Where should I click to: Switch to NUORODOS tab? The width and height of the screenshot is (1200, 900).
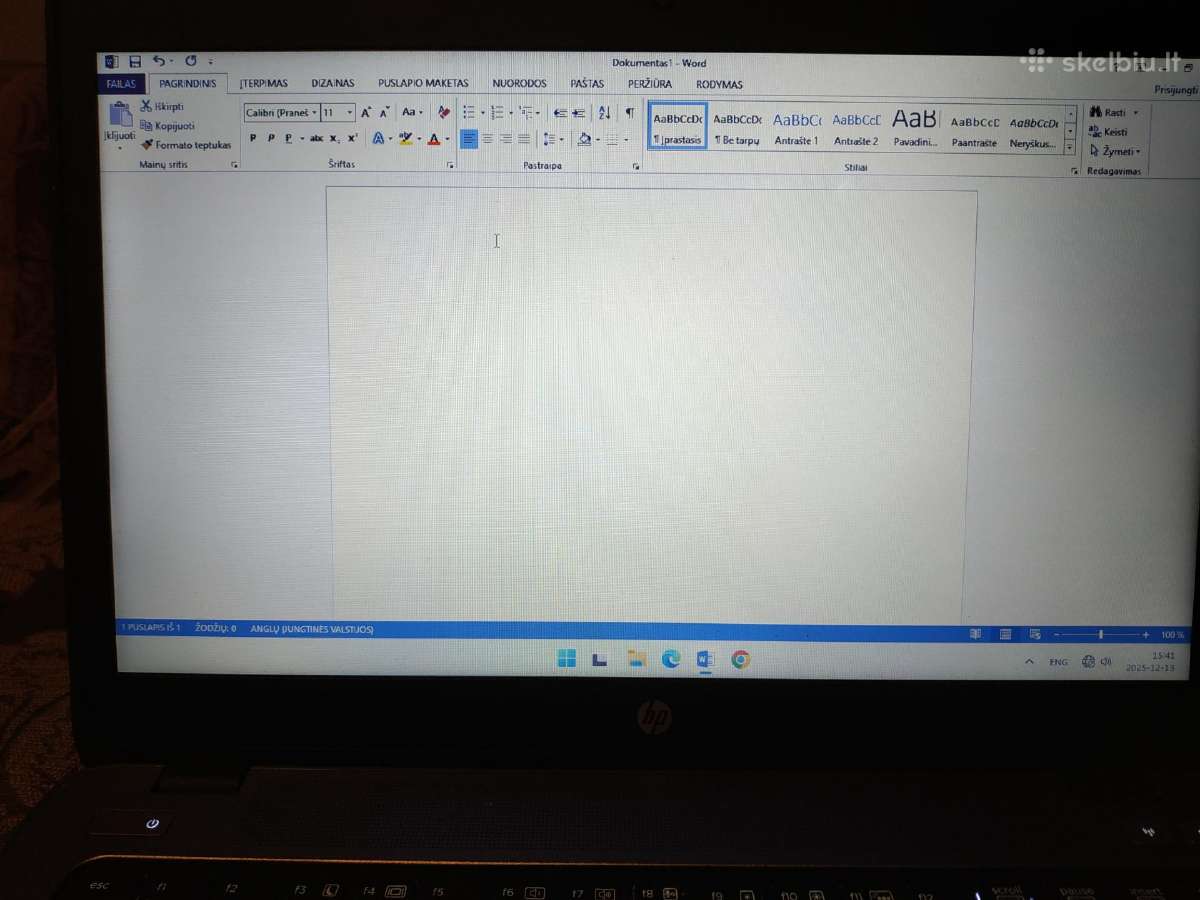coord(519,84)
